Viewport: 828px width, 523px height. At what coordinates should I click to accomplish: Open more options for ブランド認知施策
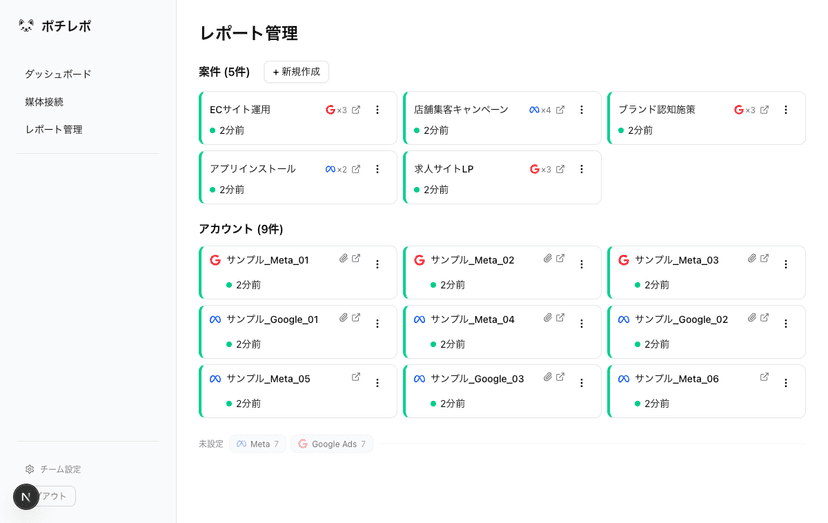click(786, 110)
